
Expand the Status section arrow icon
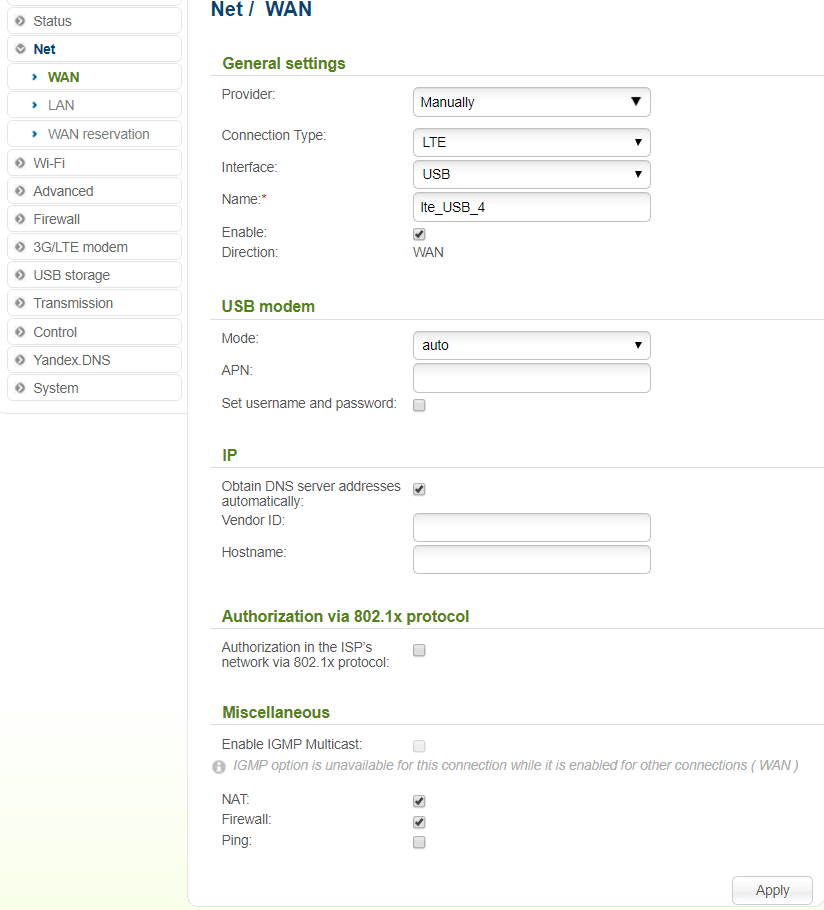(20, 21)
